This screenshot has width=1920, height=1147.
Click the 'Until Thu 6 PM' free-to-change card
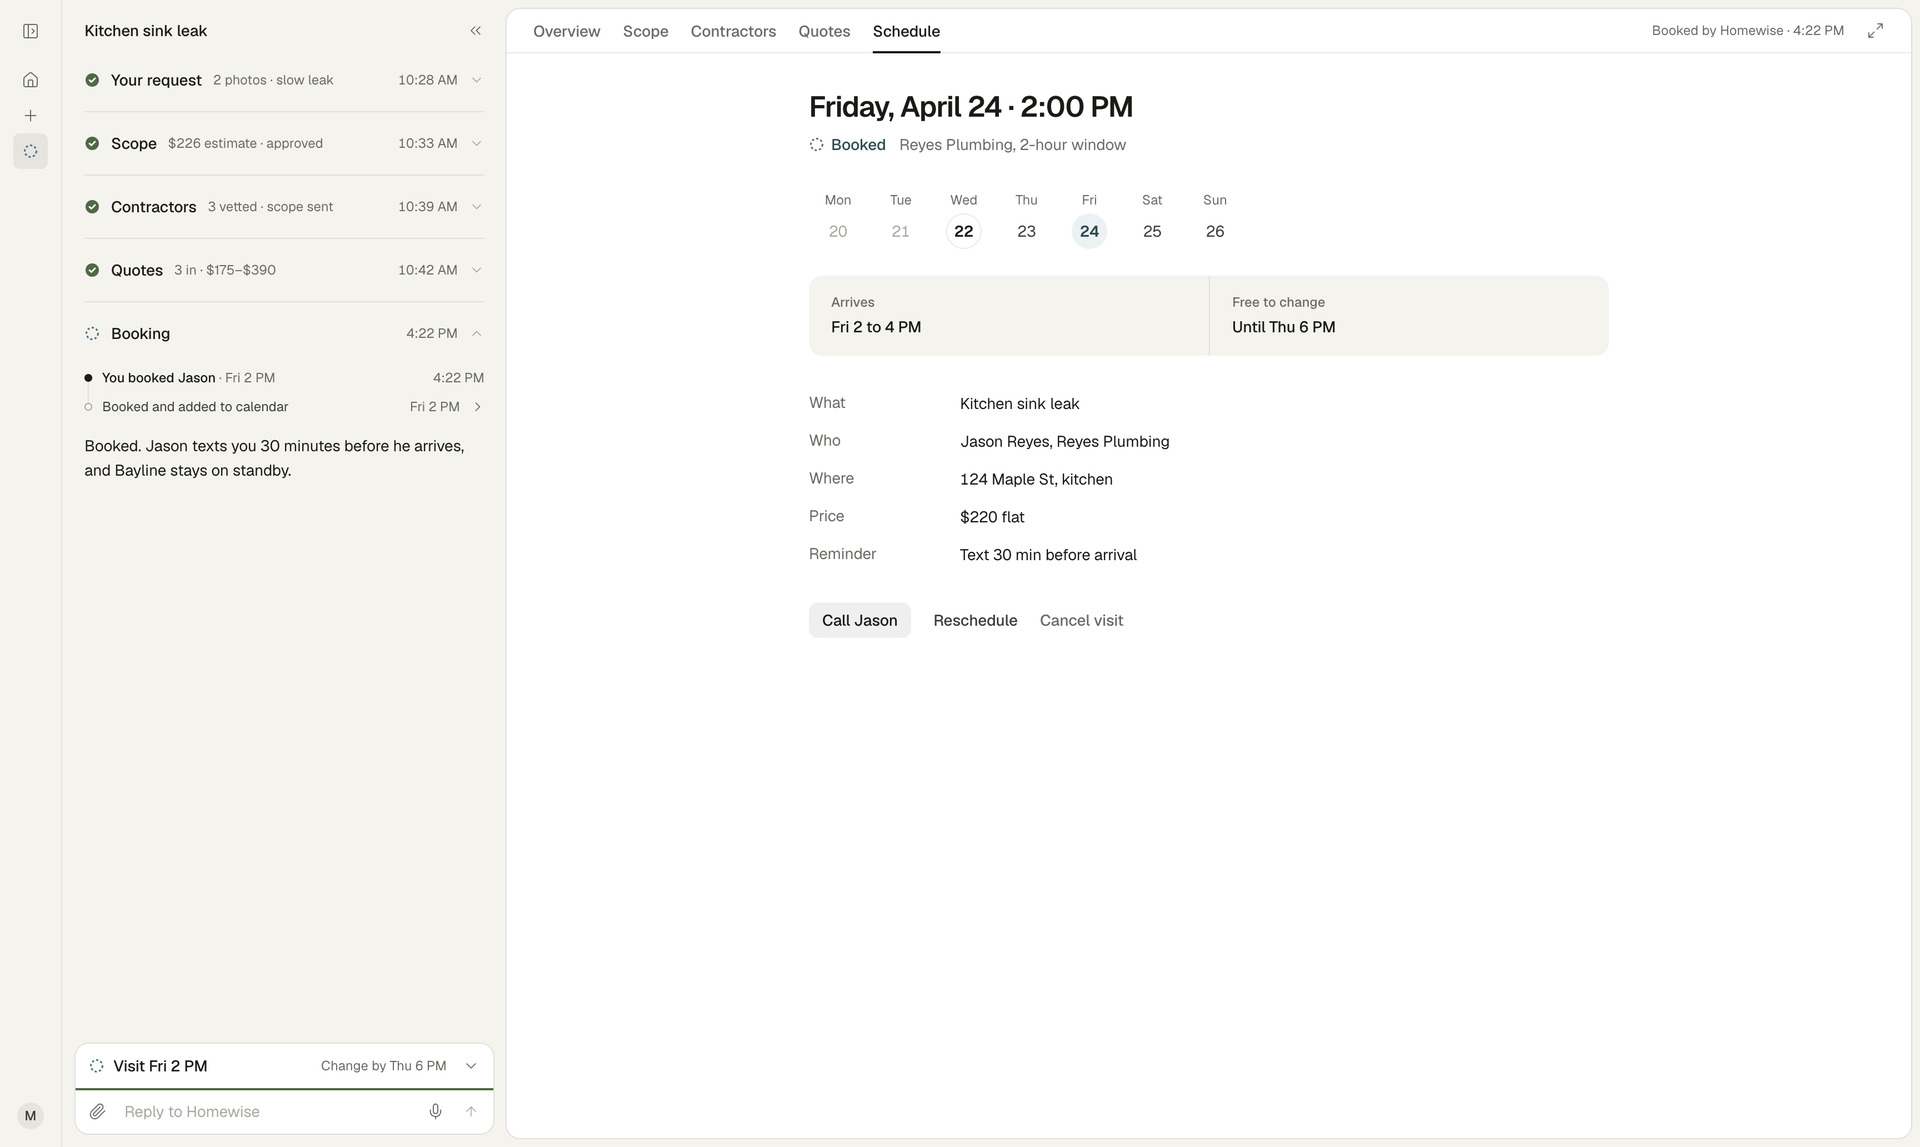(1409, 315)
